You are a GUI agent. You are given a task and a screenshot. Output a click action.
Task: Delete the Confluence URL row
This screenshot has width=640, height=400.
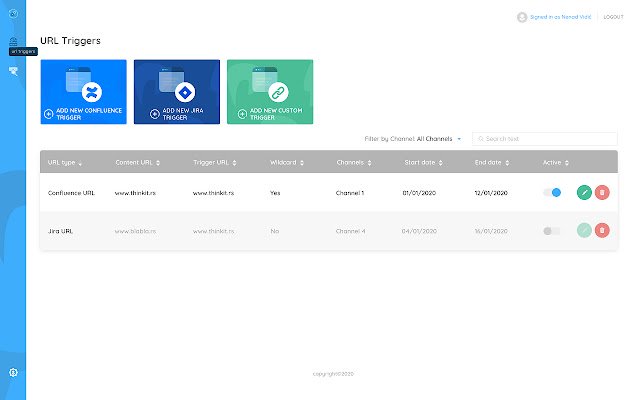point(602,192)
